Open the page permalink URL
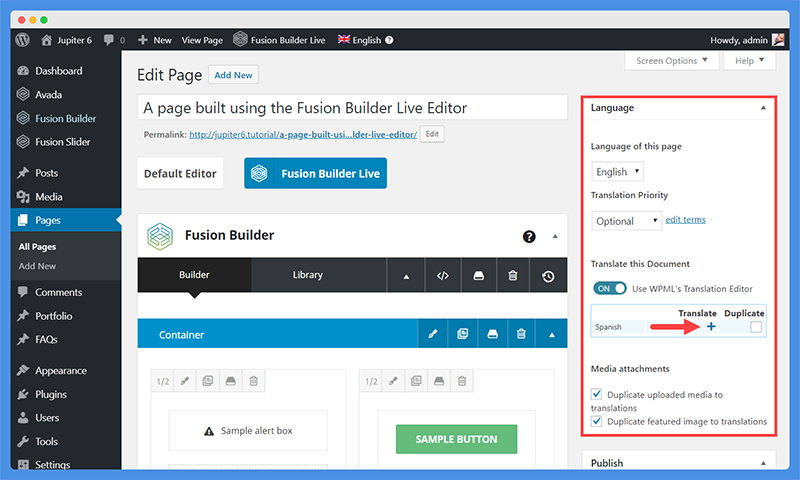 click(x=303, y=135)
